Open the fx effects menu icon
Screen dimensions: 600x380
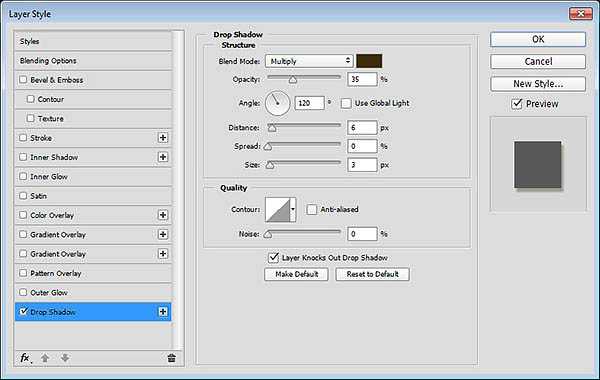click(x=25, y=358)
